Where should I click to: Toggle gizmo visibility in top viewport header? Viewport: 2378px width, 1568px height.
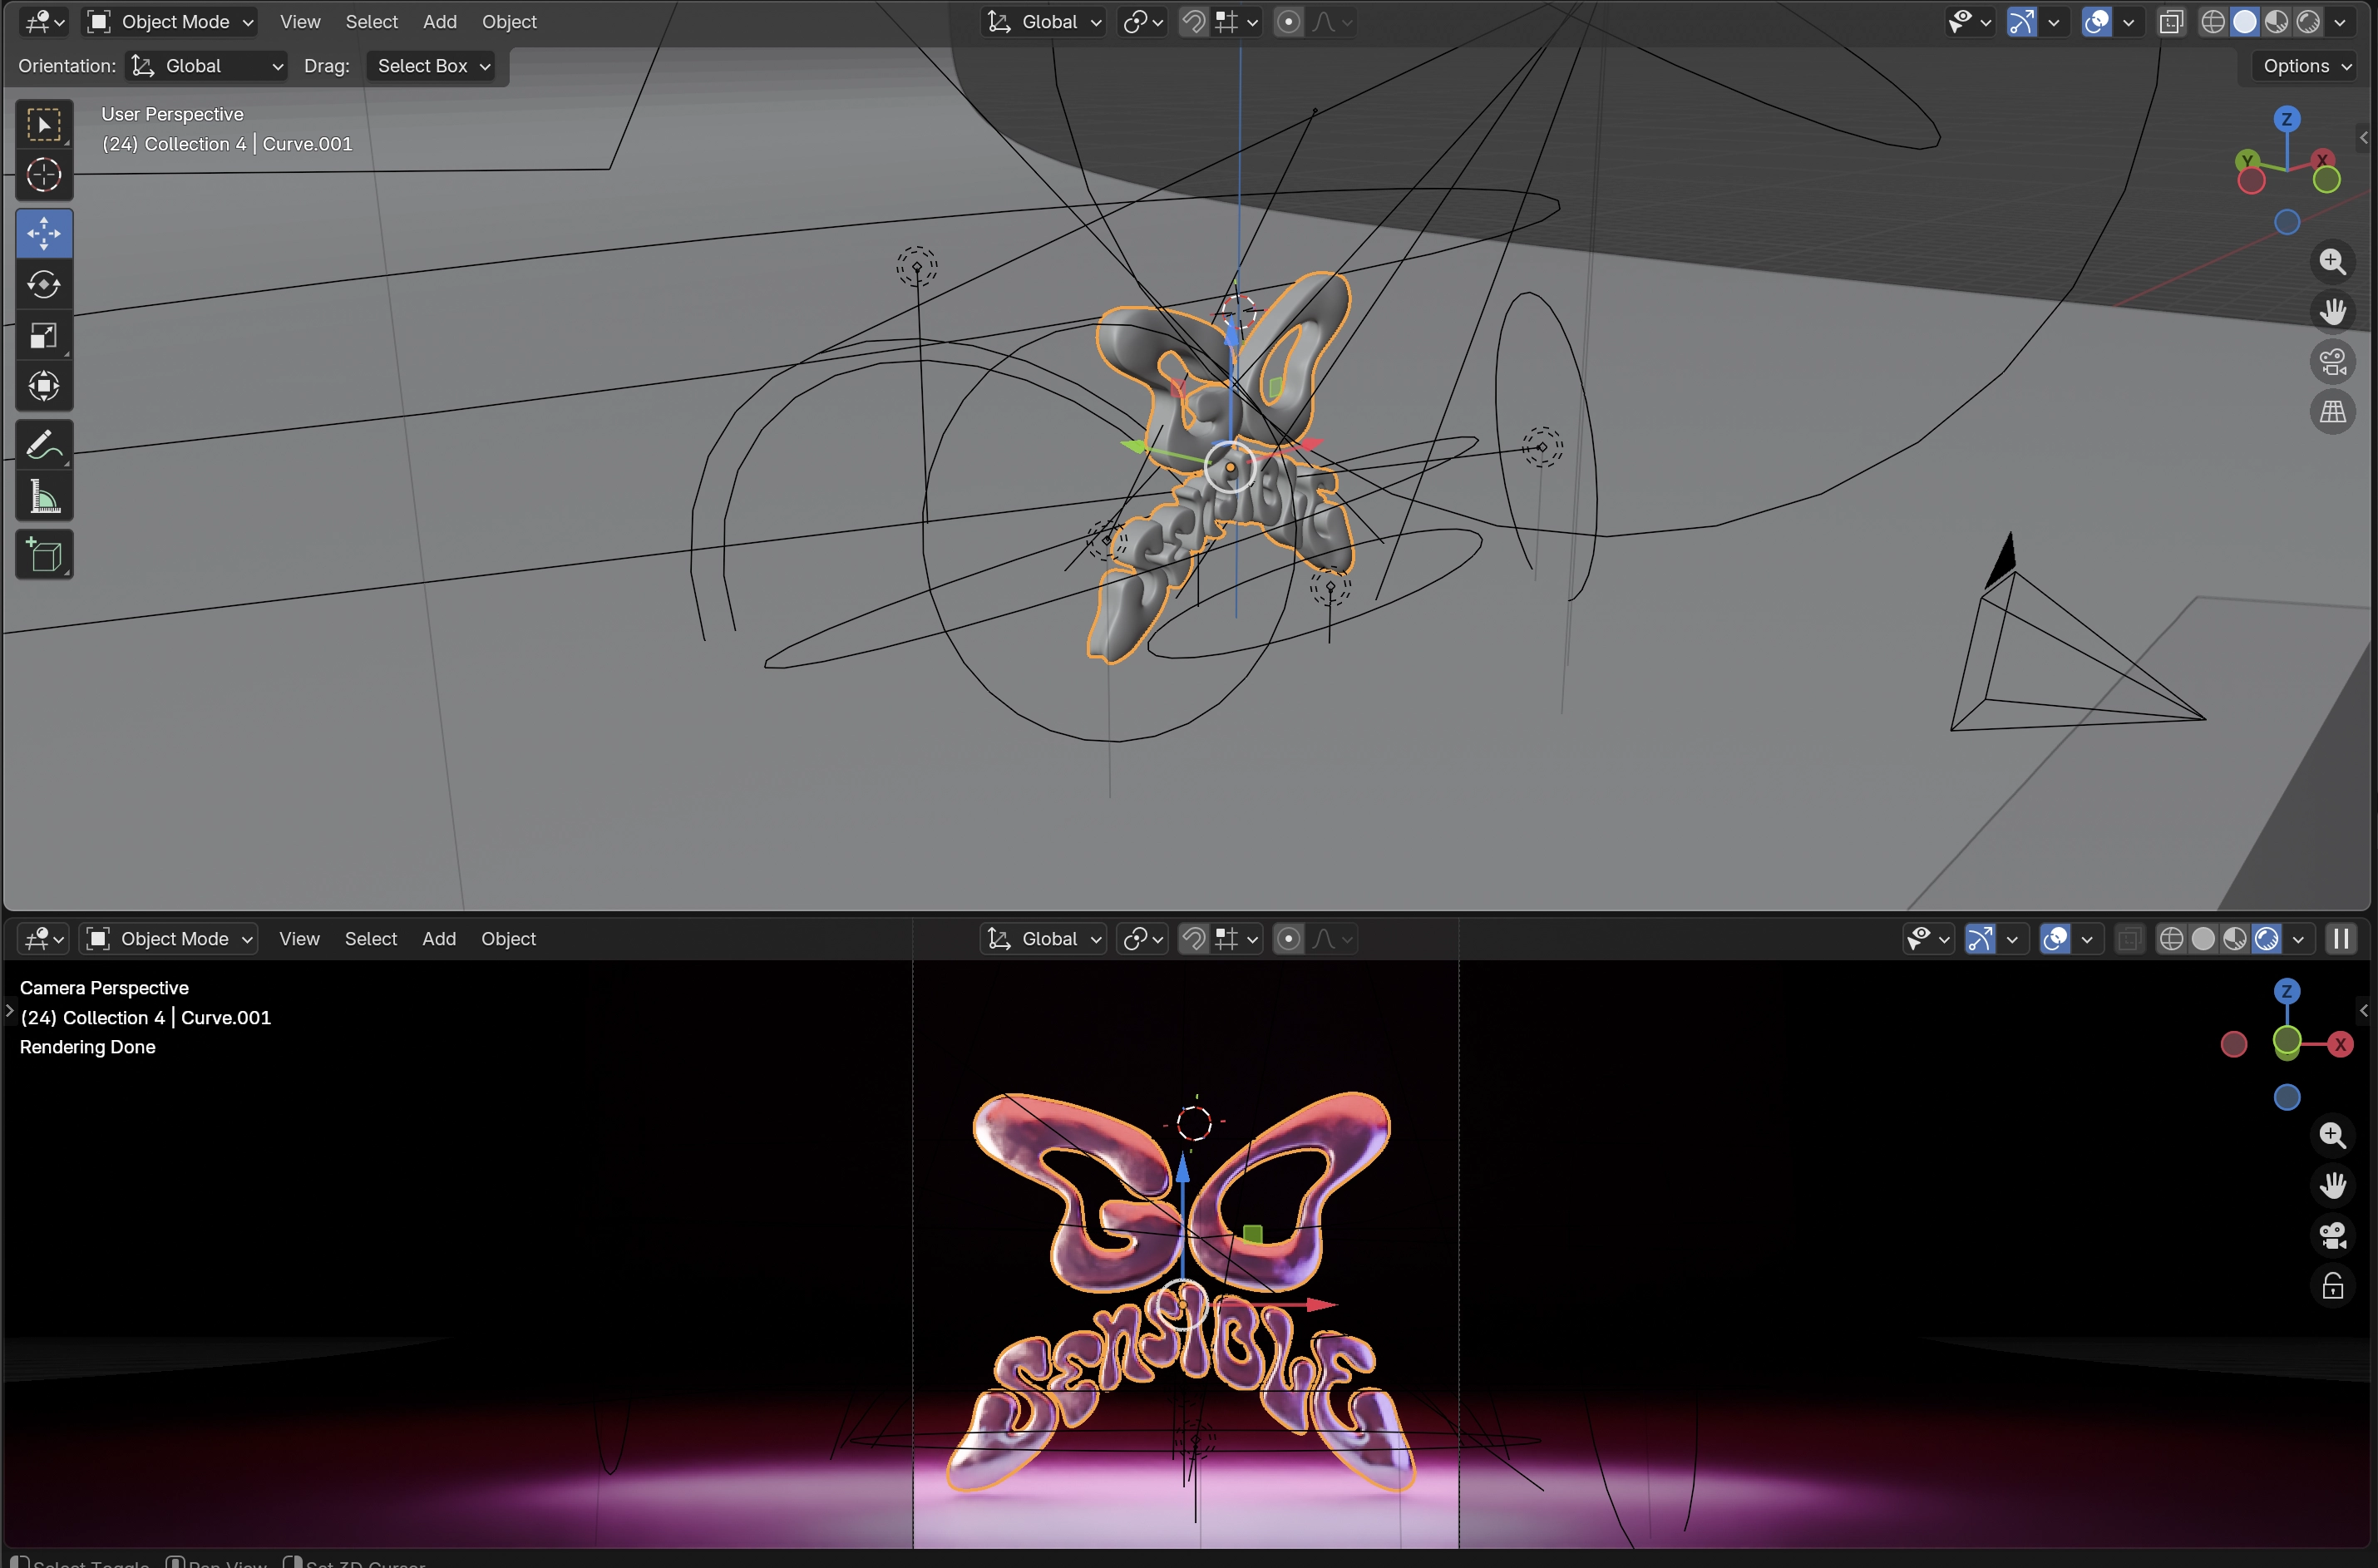(2022, 22)
